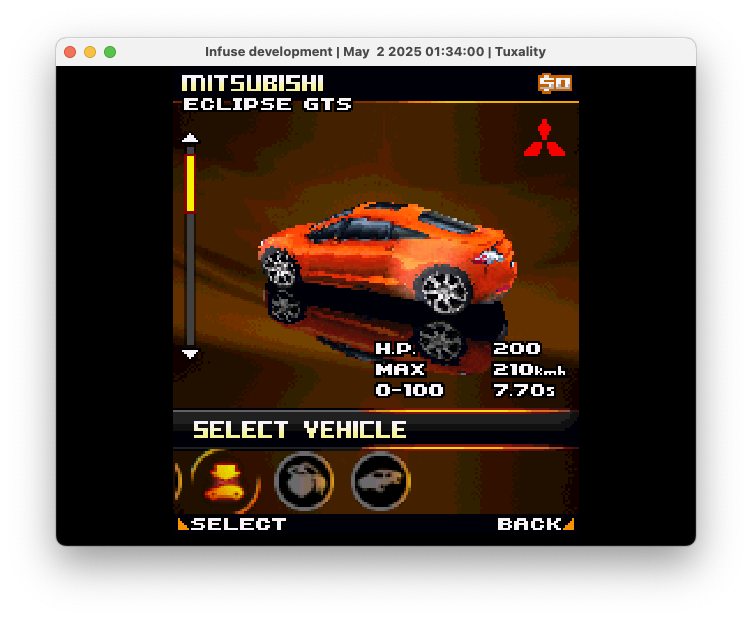Minimize the window with yellow button
This screenshot has height=620, width=752.
coord(90,52)
